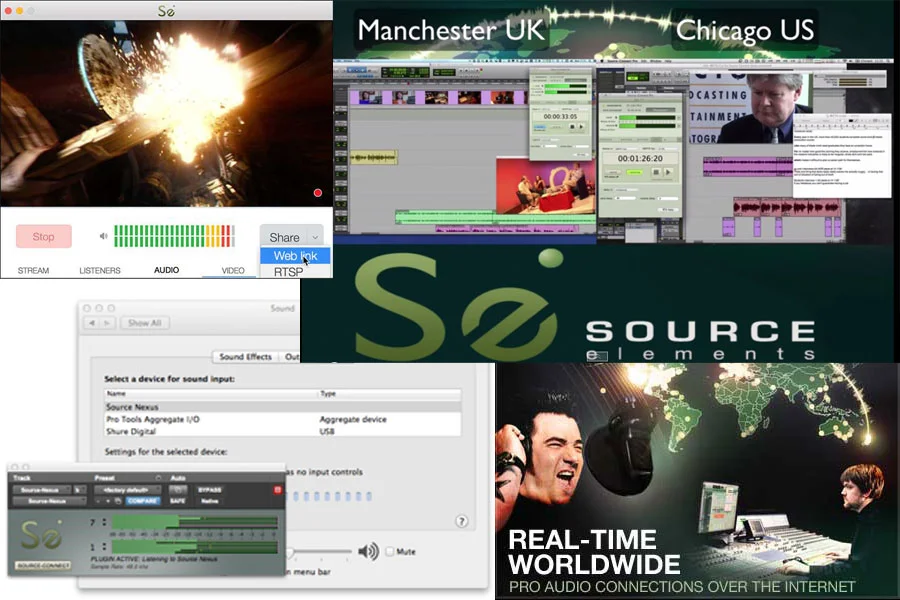The image size is (900, 600).
Task: Click the 'USB' type cell
Action: click(x=327, y=431)
